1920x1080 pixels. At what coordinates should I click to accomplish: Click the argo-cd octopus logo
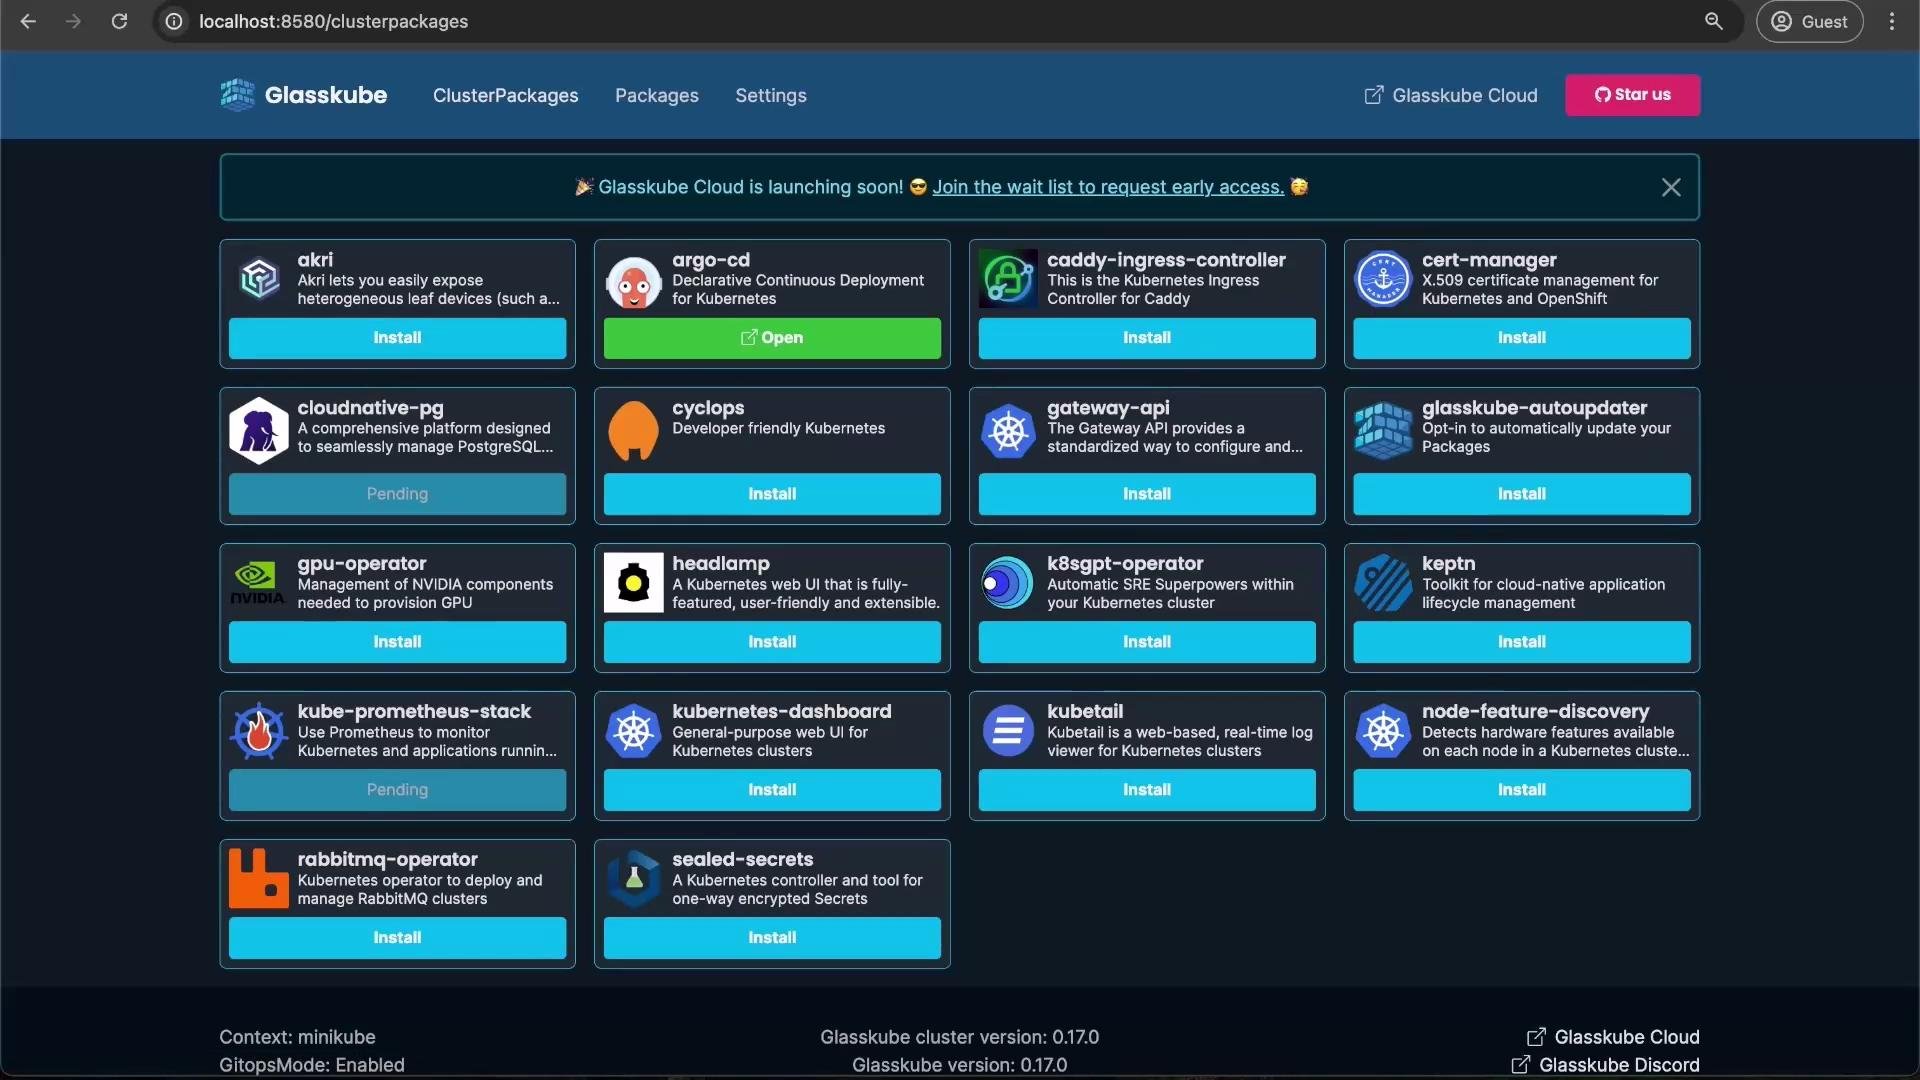tap(633, 282)
